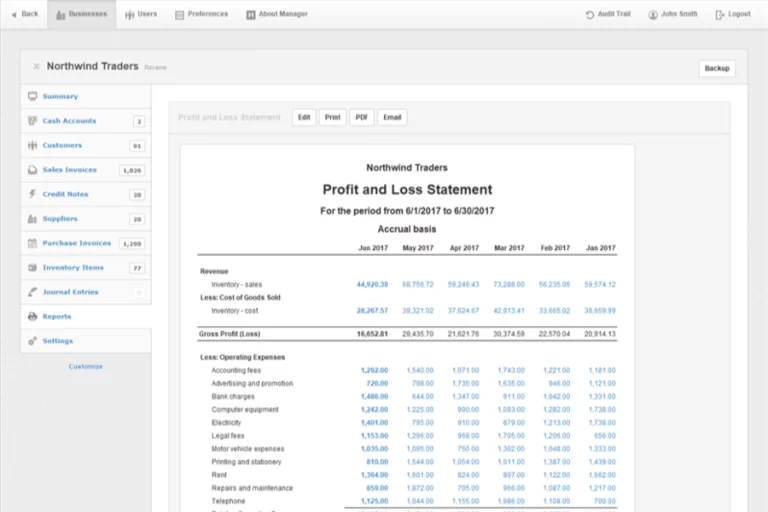Click Jun 2017 Bank charges amount 1,486.00
This screenshot has width=768, height=512.
375,397
